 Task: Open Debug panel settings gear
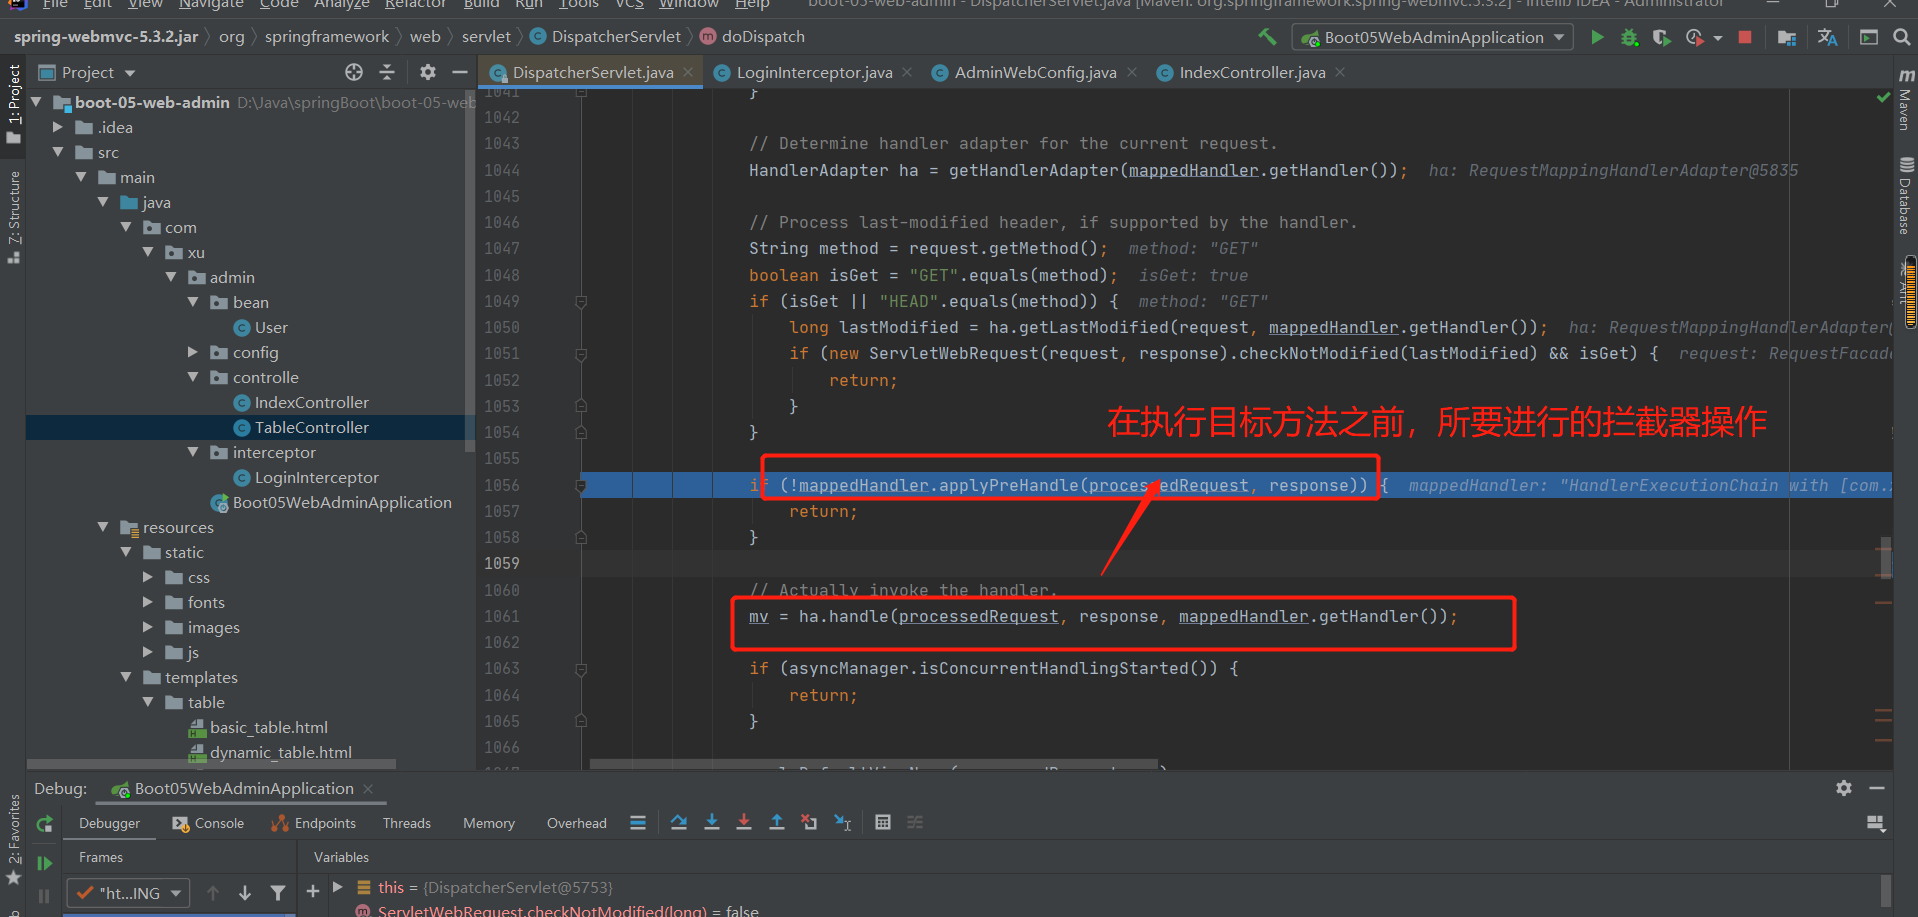coord(1844,788)
